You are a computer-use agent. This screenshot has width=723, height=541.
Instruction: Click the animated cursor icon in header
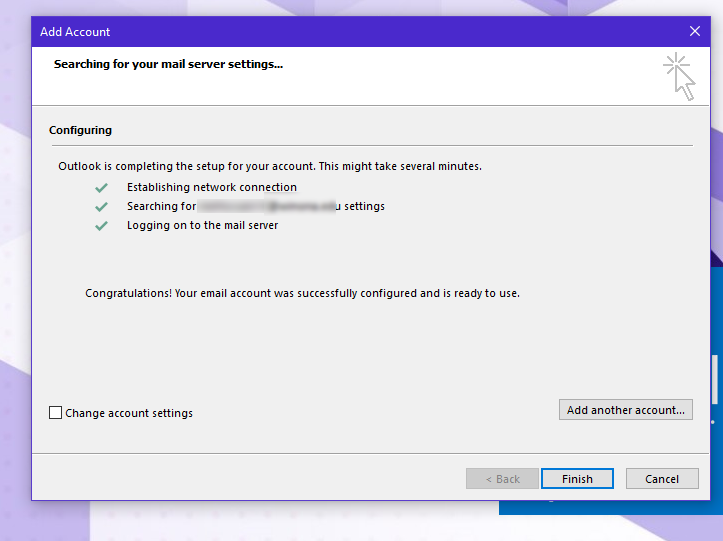pos(680,76)
